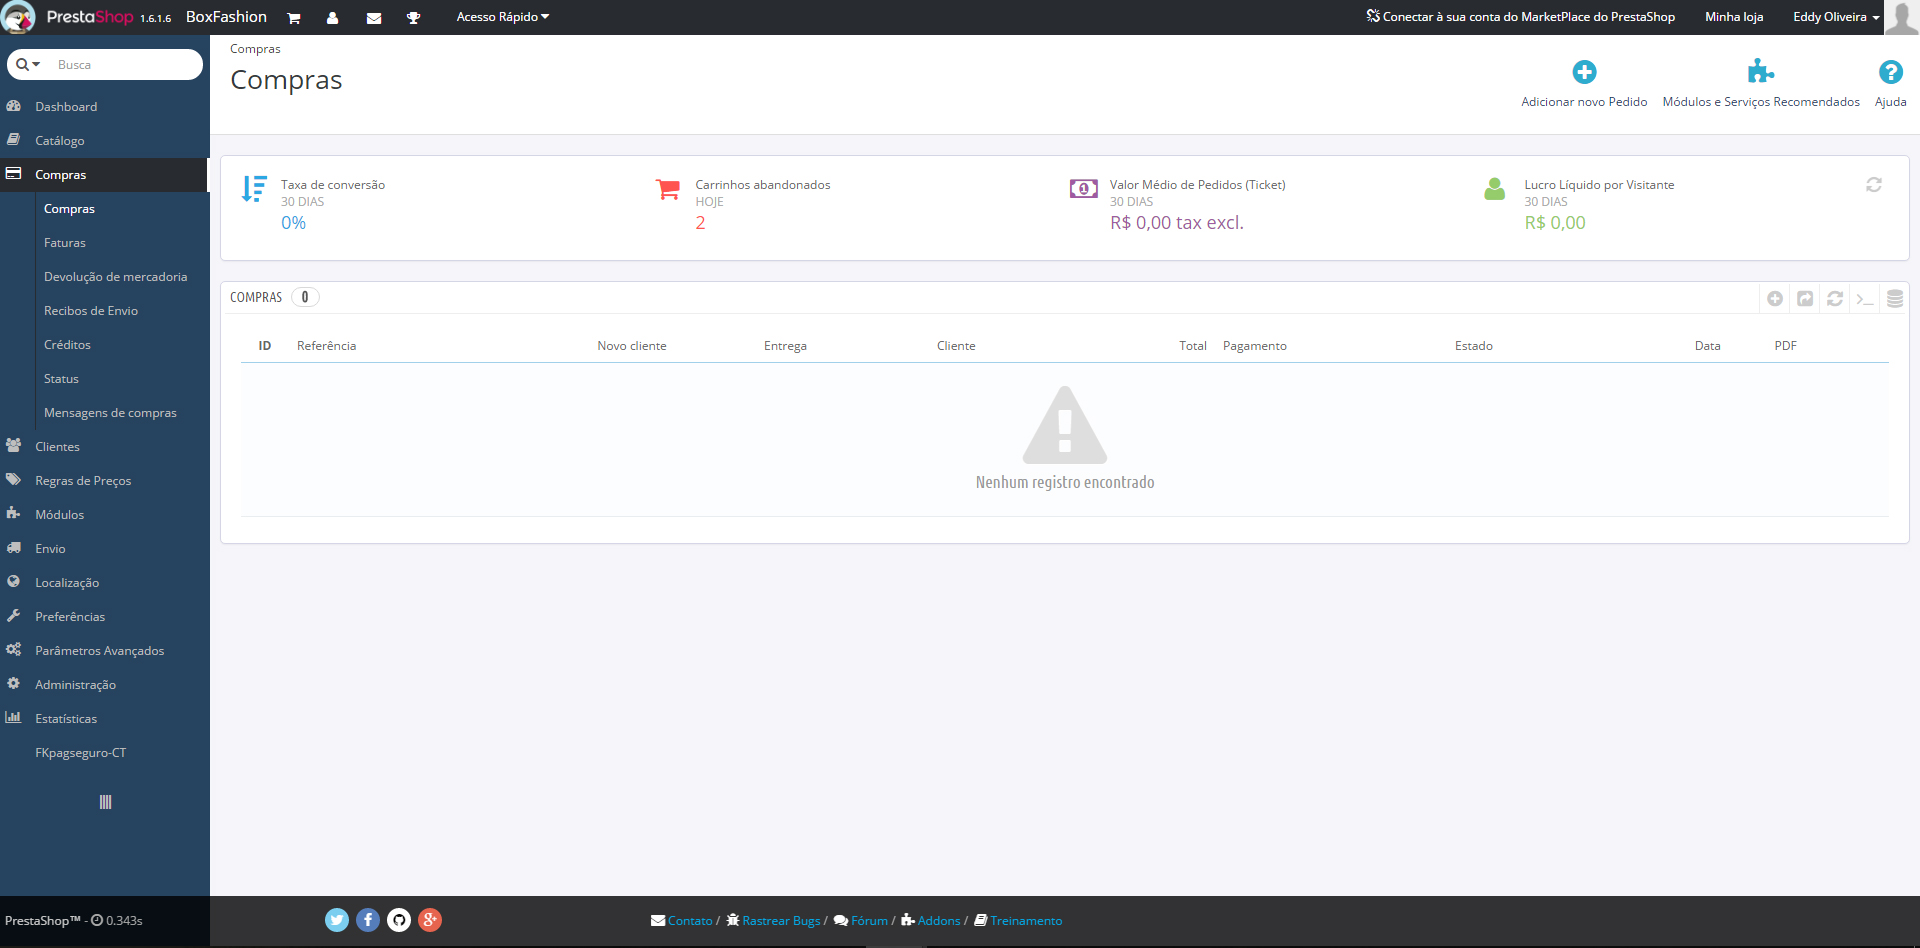Click the Contato footer link

[690, 921]
